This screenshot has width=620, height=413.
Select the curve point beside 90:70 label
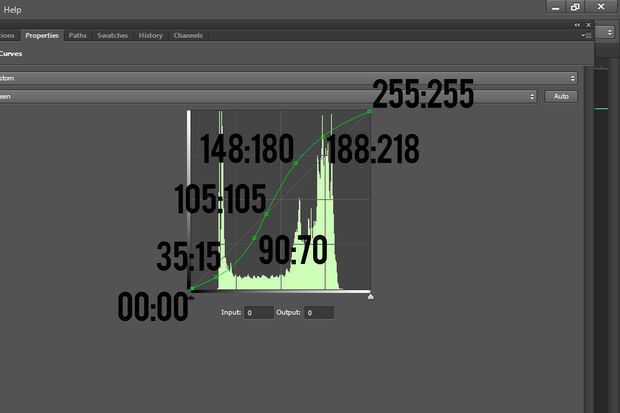255,238
